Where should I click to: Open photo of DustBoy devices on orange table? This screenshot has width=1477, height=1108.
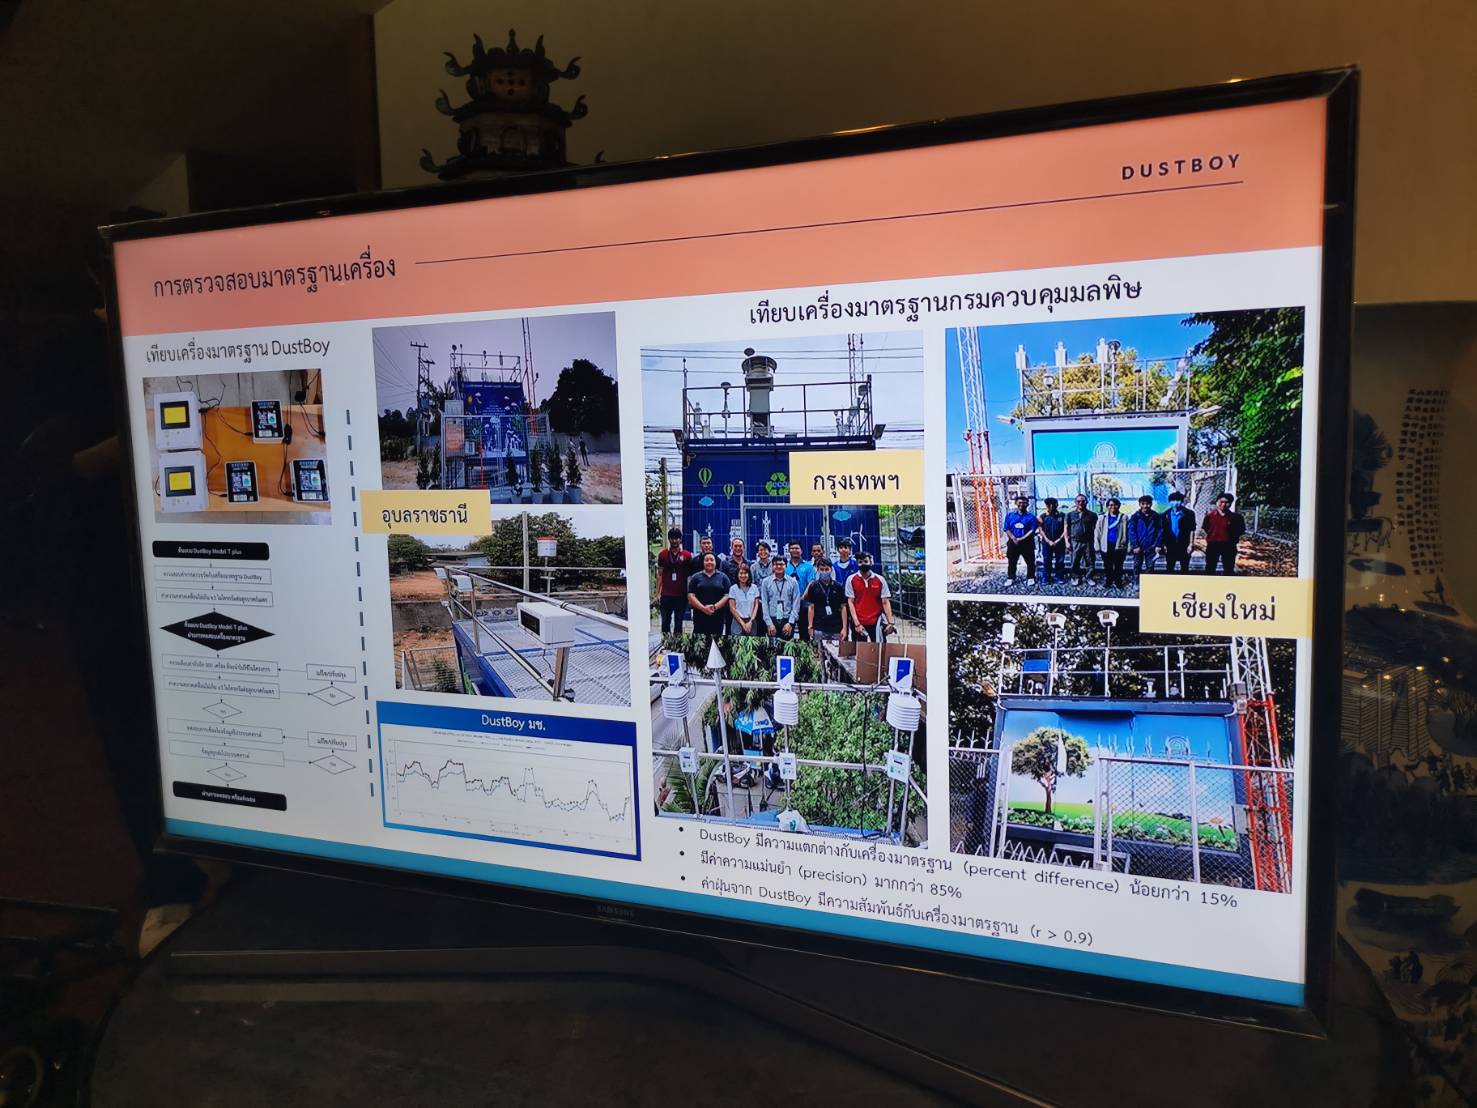[x=236, y=447]
